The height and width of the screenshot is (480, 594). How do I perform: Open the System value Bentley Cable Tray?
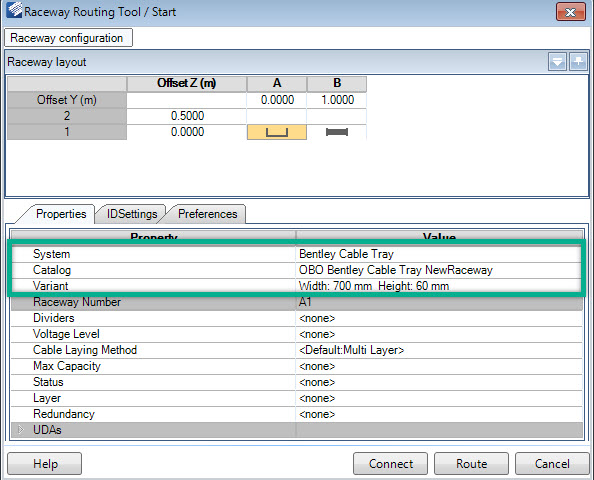tap(438, 254)
